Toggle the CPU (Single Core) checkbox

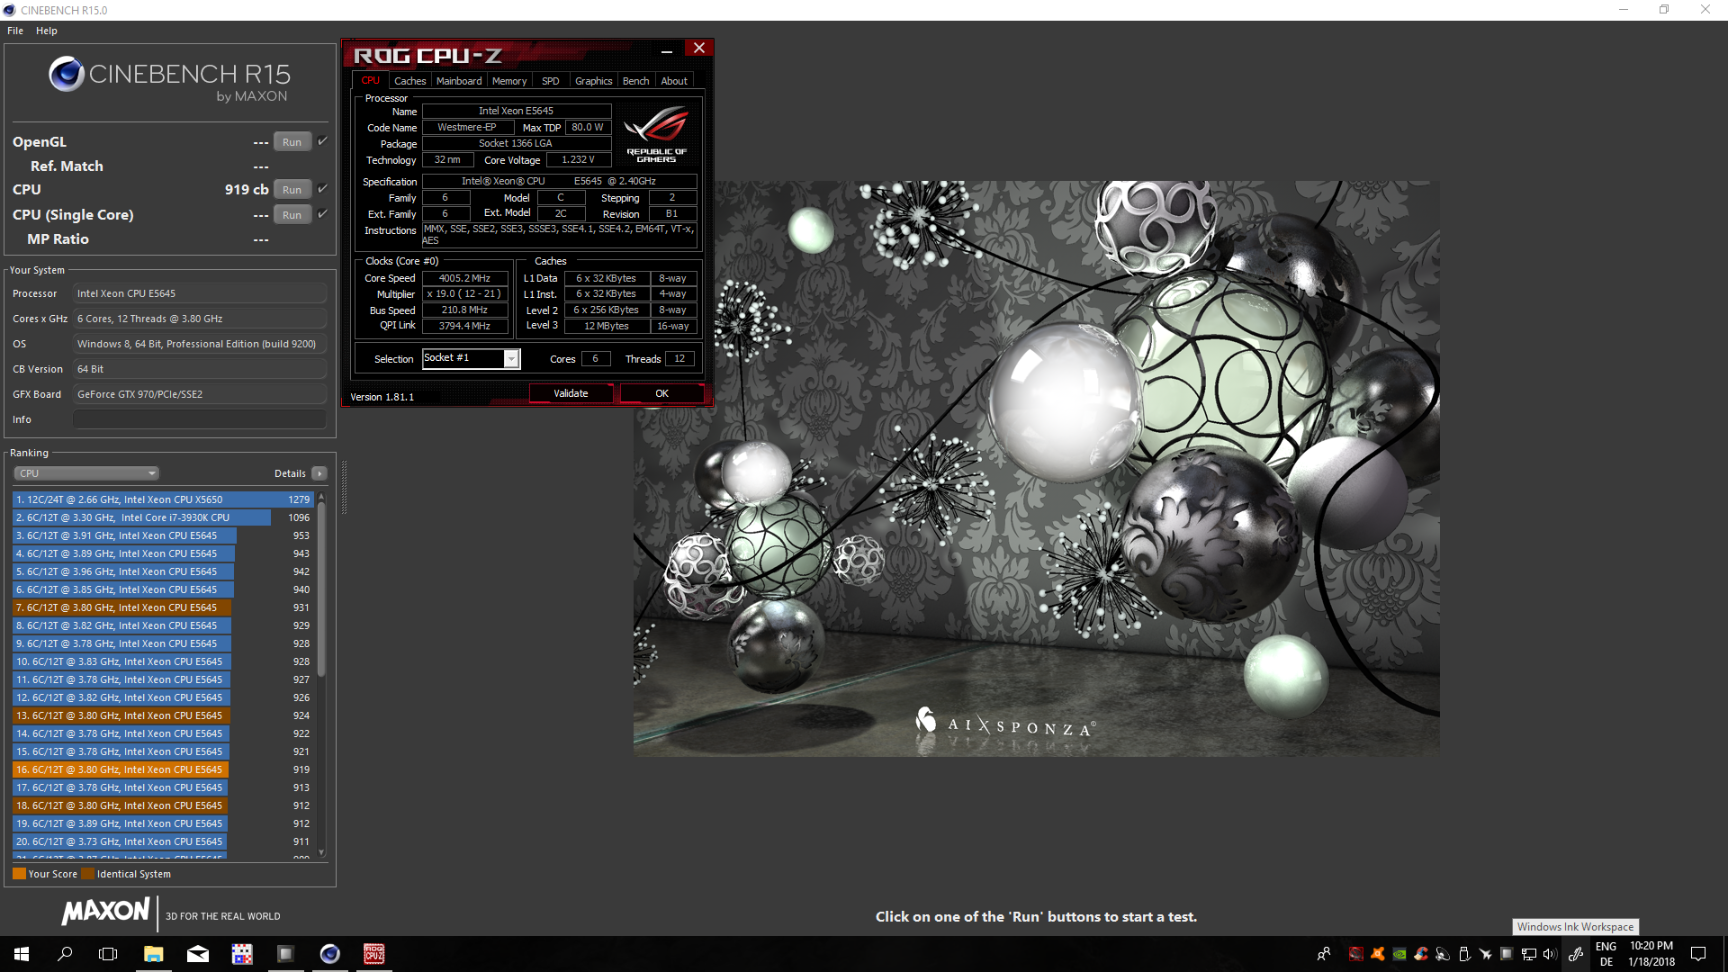tap(322, 214)
